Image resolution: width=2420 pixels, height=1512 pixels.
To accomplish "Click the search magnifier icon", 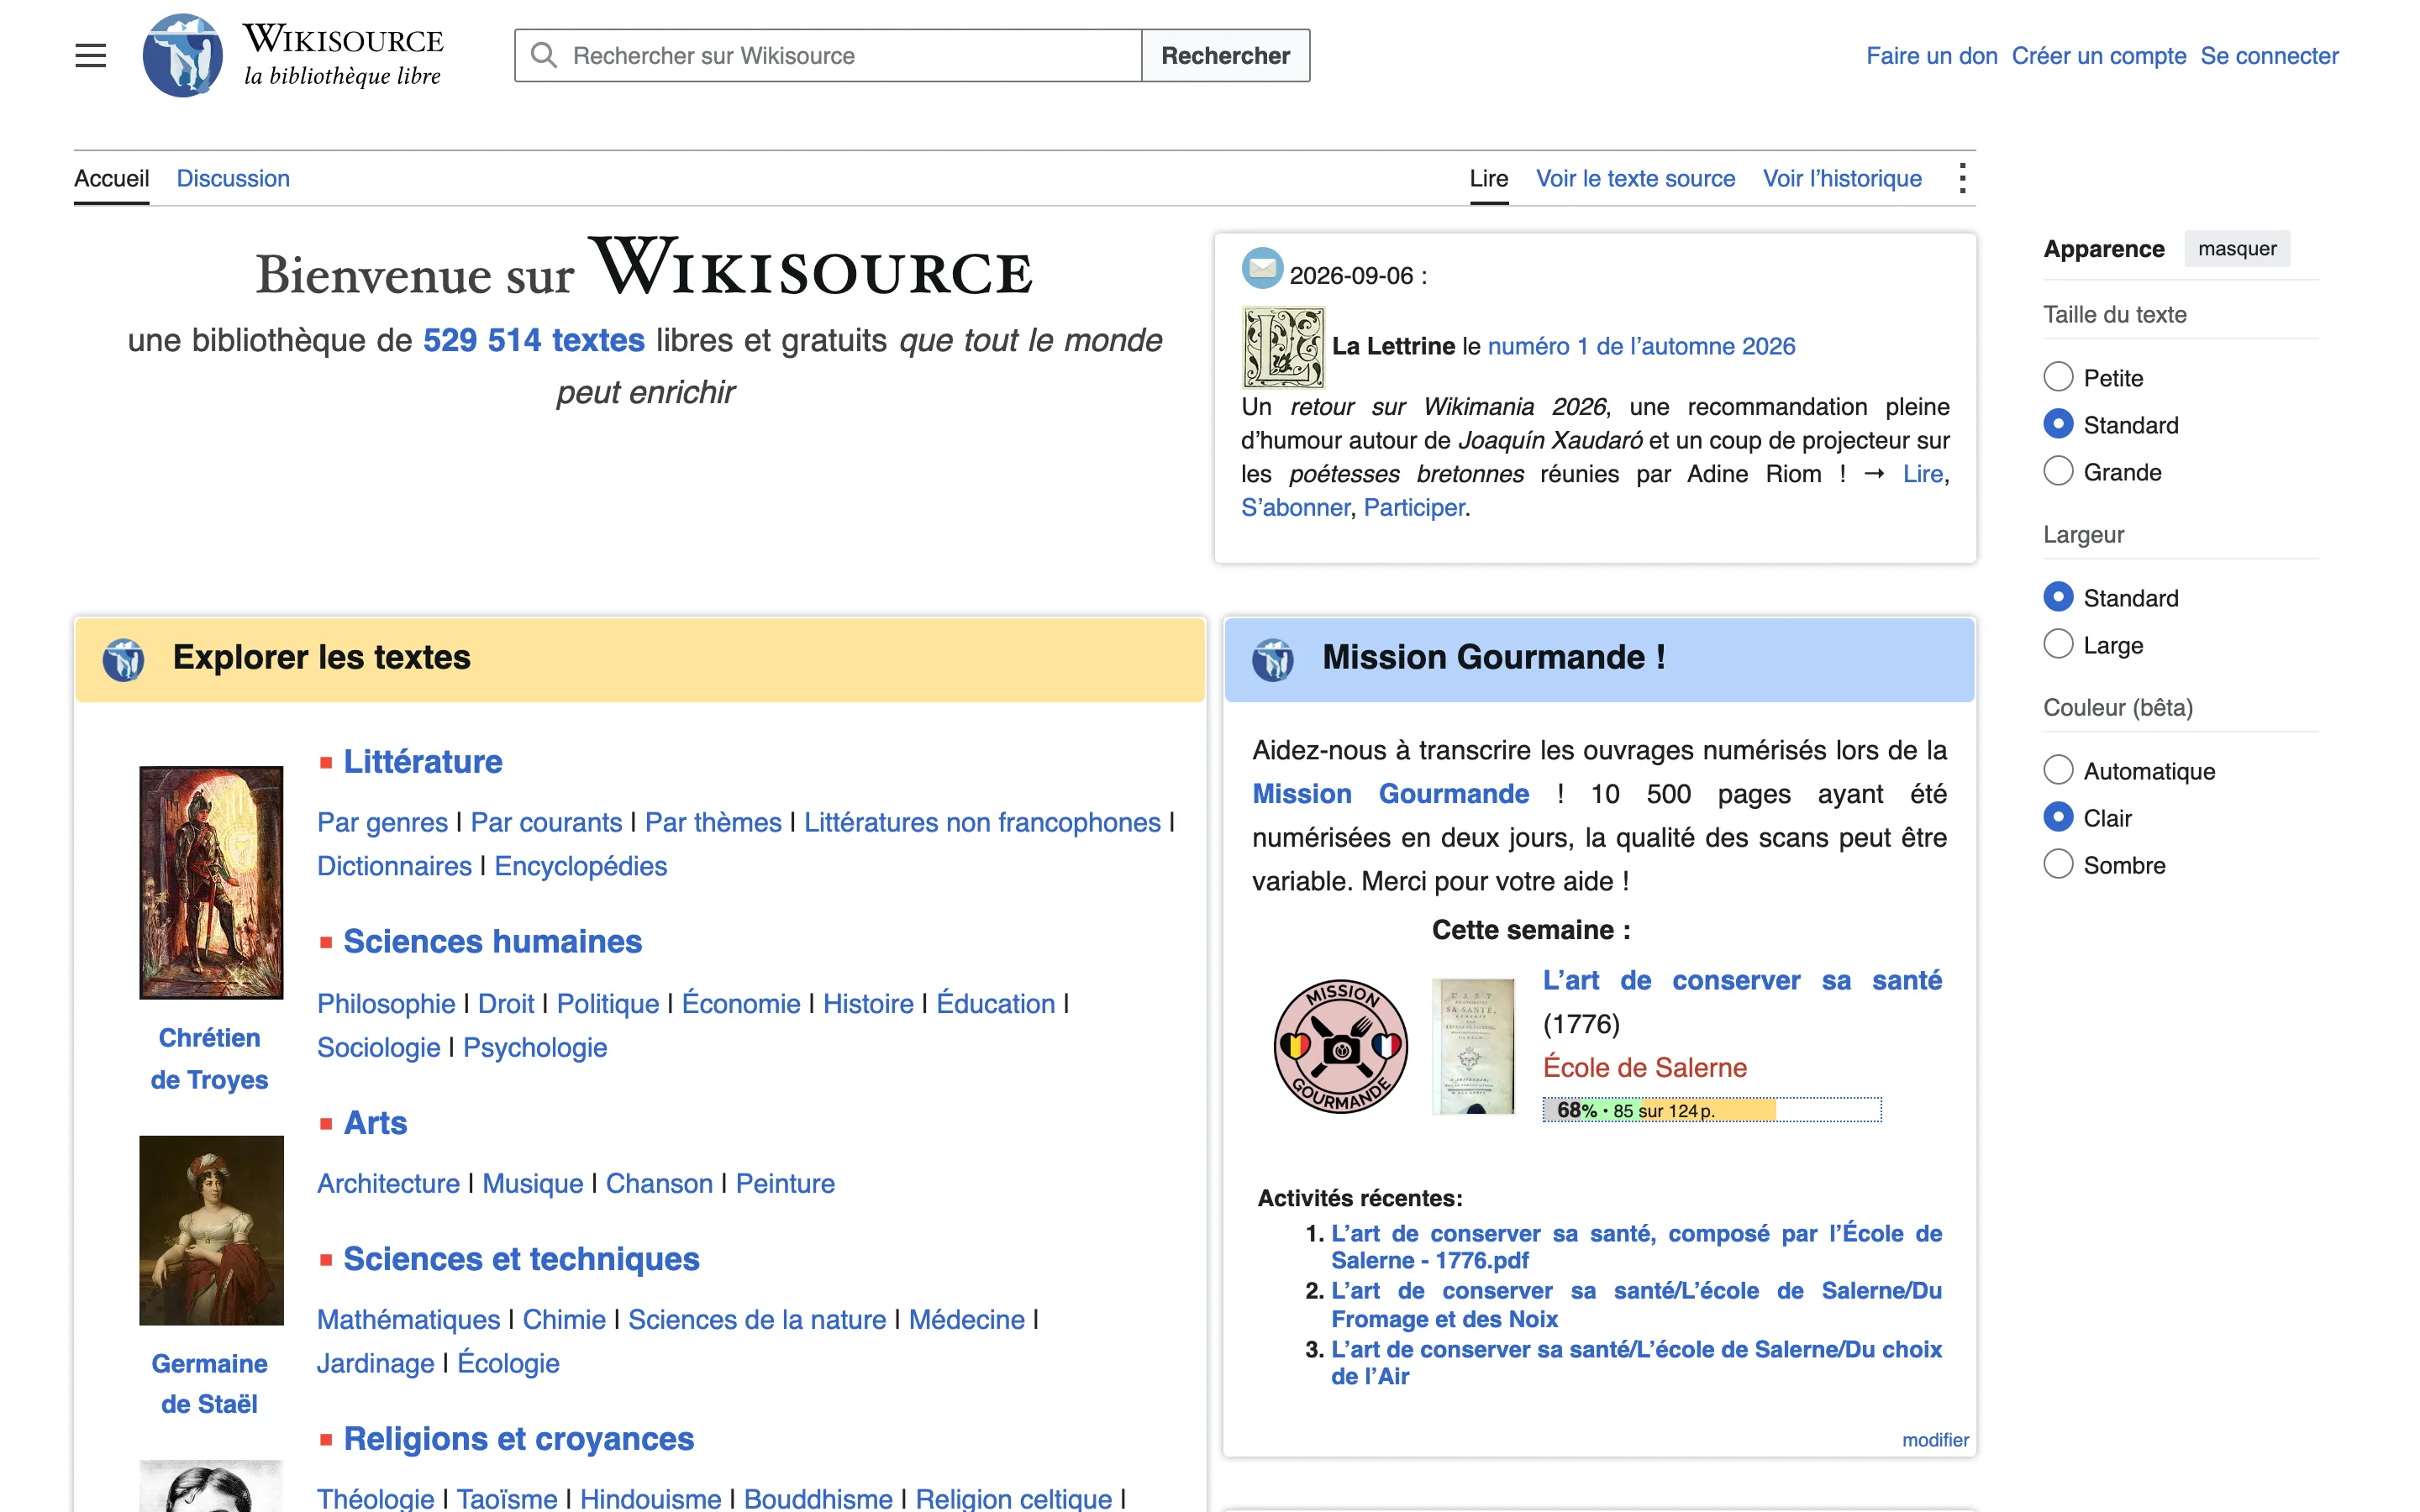I will click(x=543, y=55).
